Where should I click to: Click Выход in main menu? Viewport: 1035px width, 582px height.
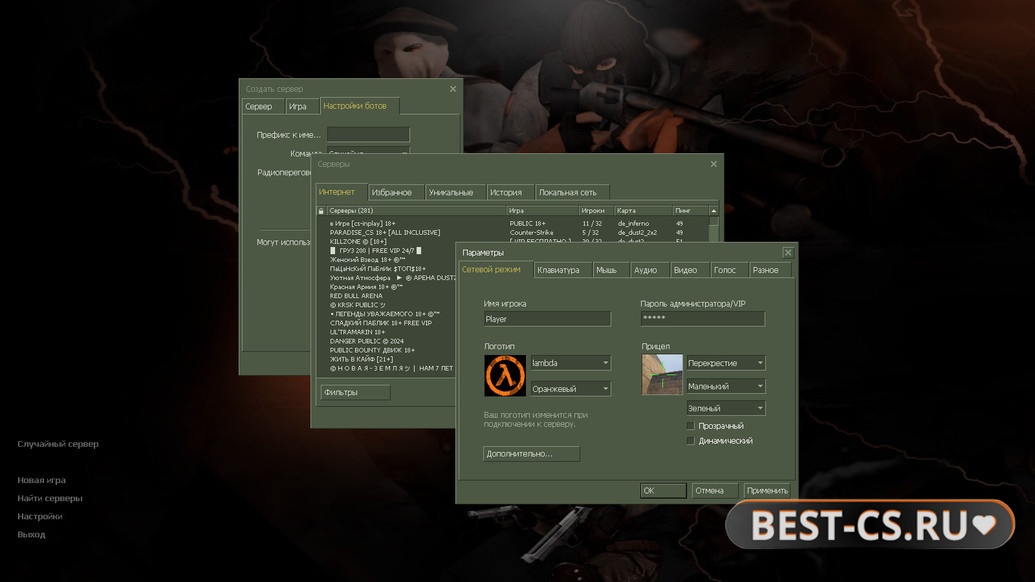coord(31,534)
